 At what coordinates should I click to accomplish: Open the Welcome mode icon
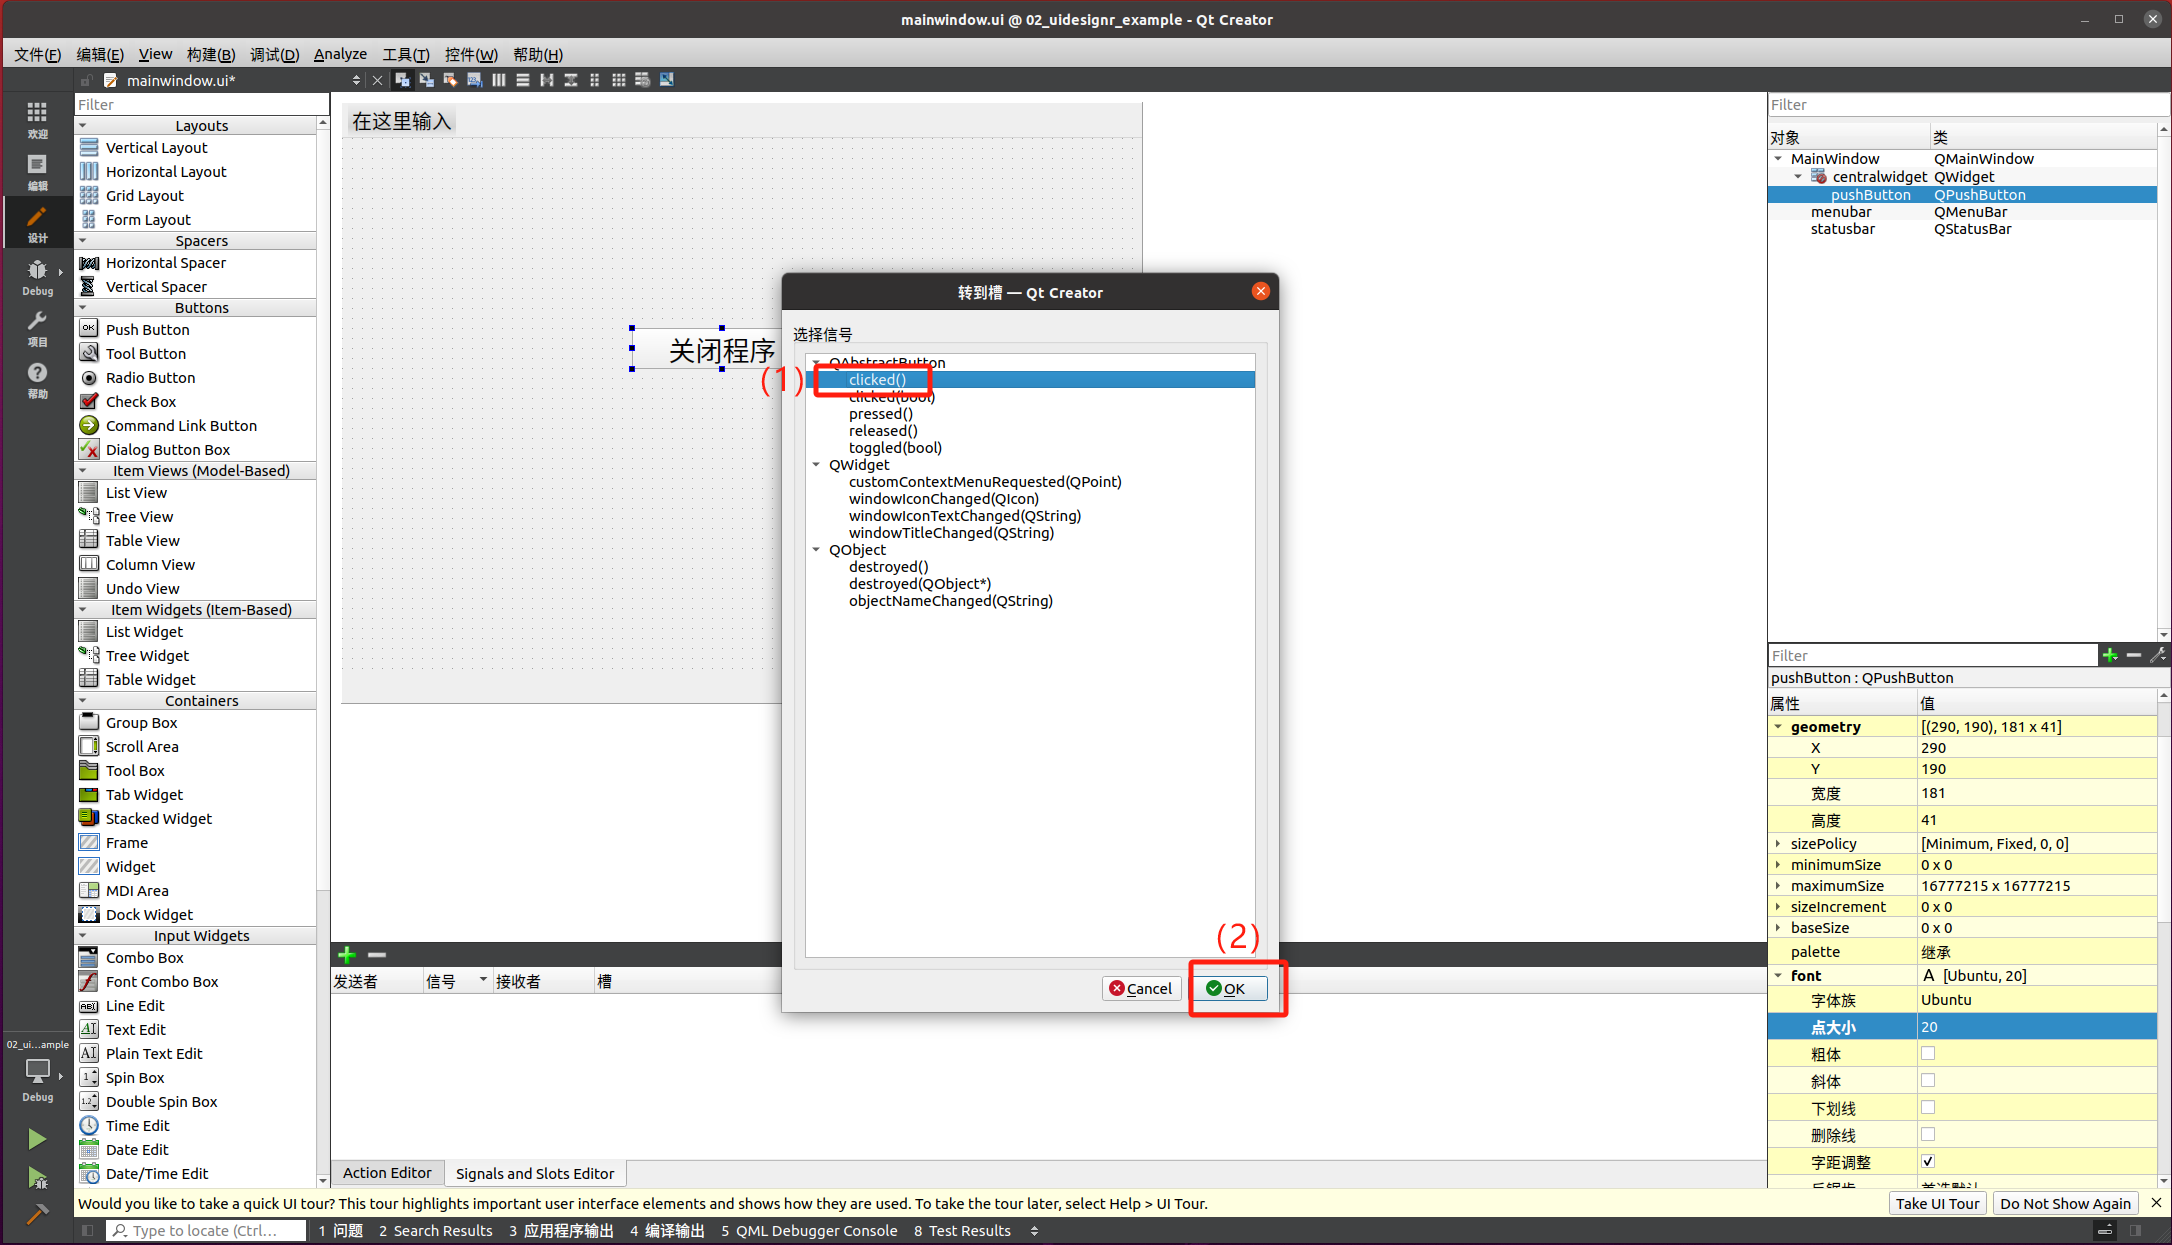37,118
